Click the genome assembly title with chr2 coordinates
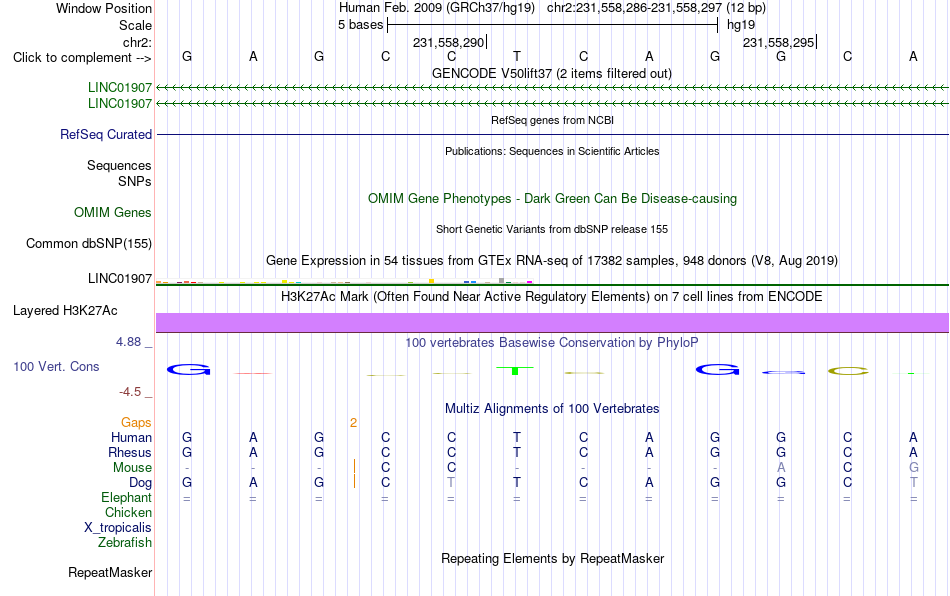The width and height of the screenshot is (950, 596). pyautogui.click(x=552, y=8)
